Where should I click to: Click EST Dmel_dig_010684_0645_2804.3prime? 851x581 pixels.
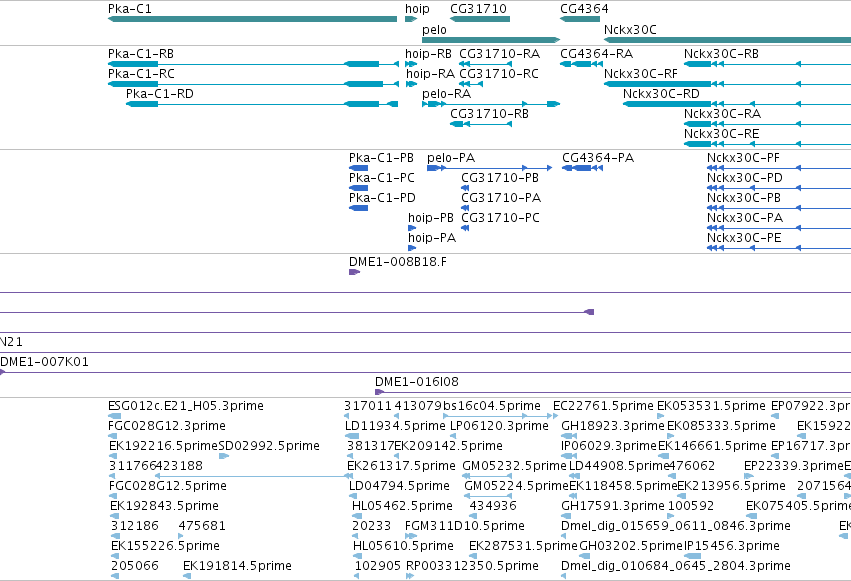[x=676, y=566]
